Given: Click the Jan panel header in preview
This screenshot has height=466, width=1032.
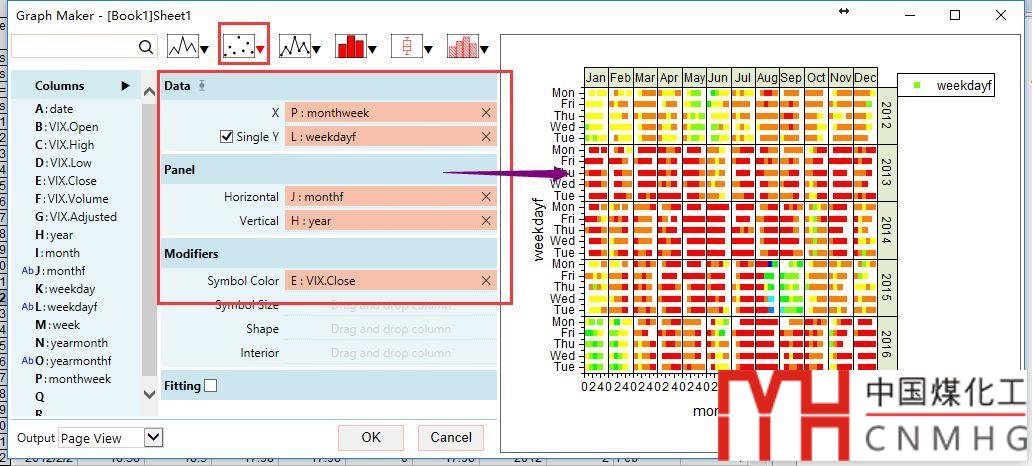Looking at the screenshot, I should [596, 77].
